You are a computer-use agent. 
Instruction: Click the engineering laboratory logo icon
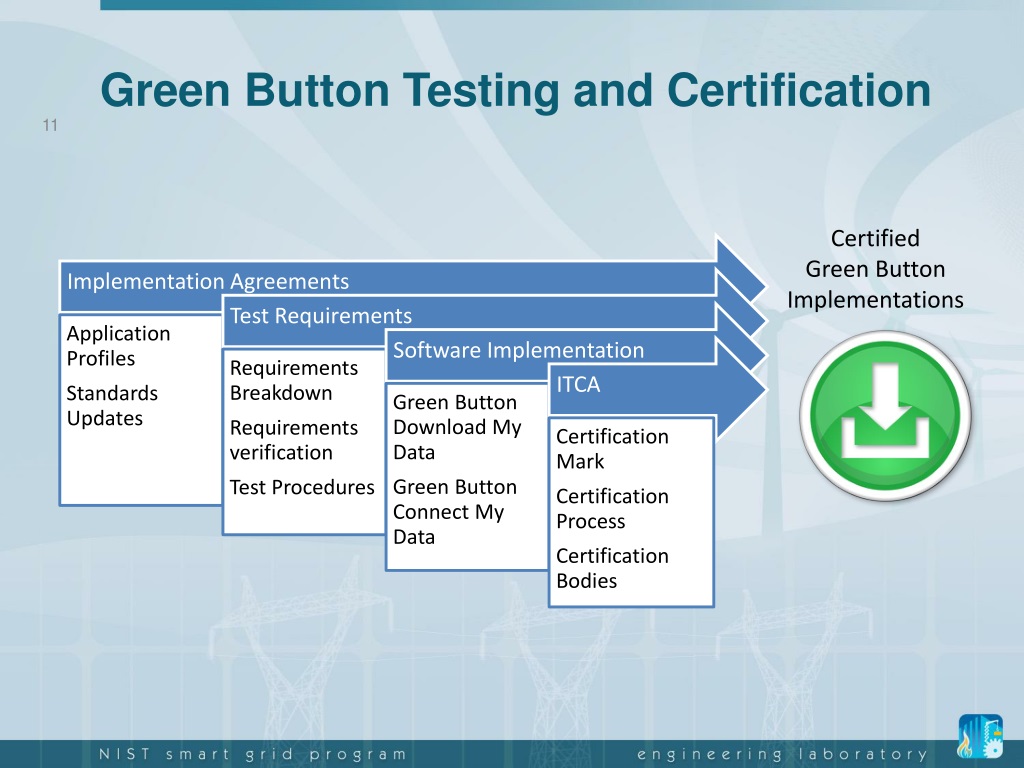980,736
